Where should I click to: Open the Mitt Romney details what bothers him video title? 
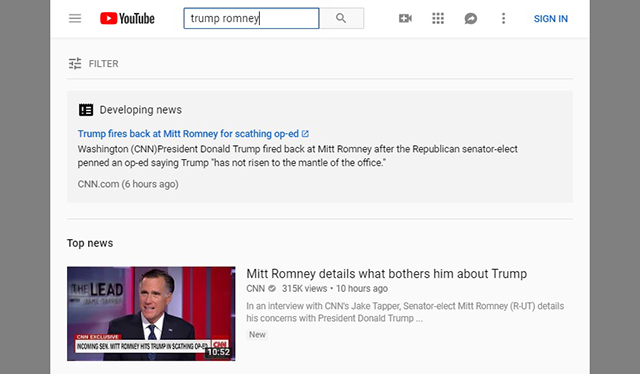(x=387, y=274)
